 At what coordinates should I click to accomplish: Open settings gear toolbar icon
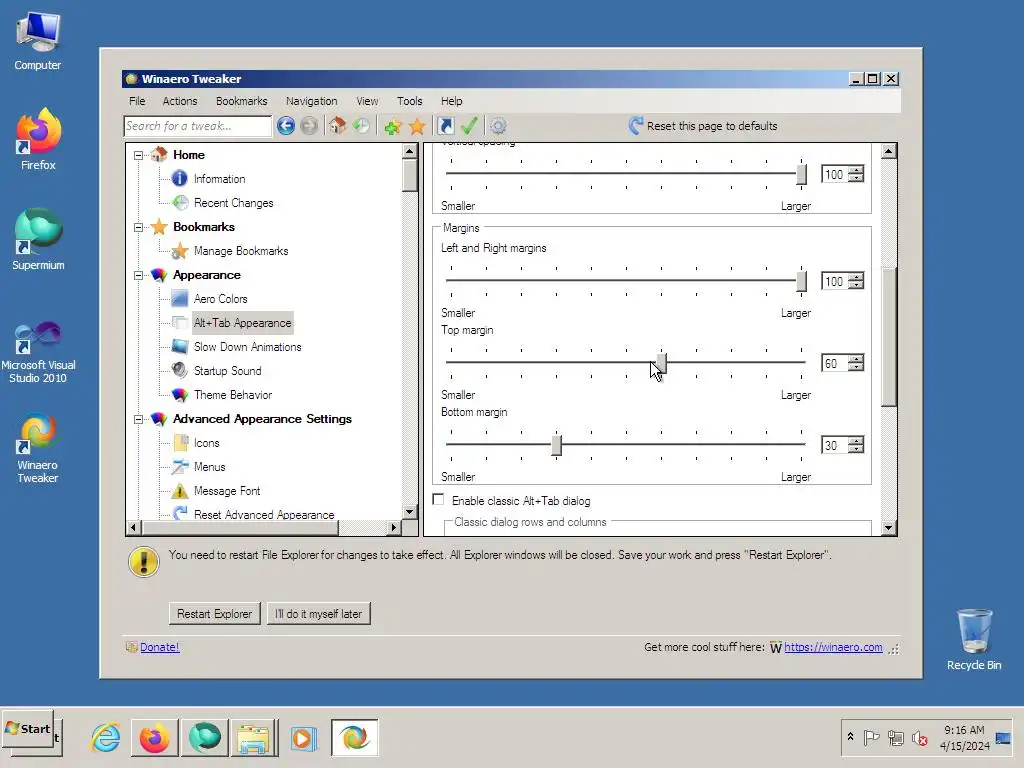(498, 125)
